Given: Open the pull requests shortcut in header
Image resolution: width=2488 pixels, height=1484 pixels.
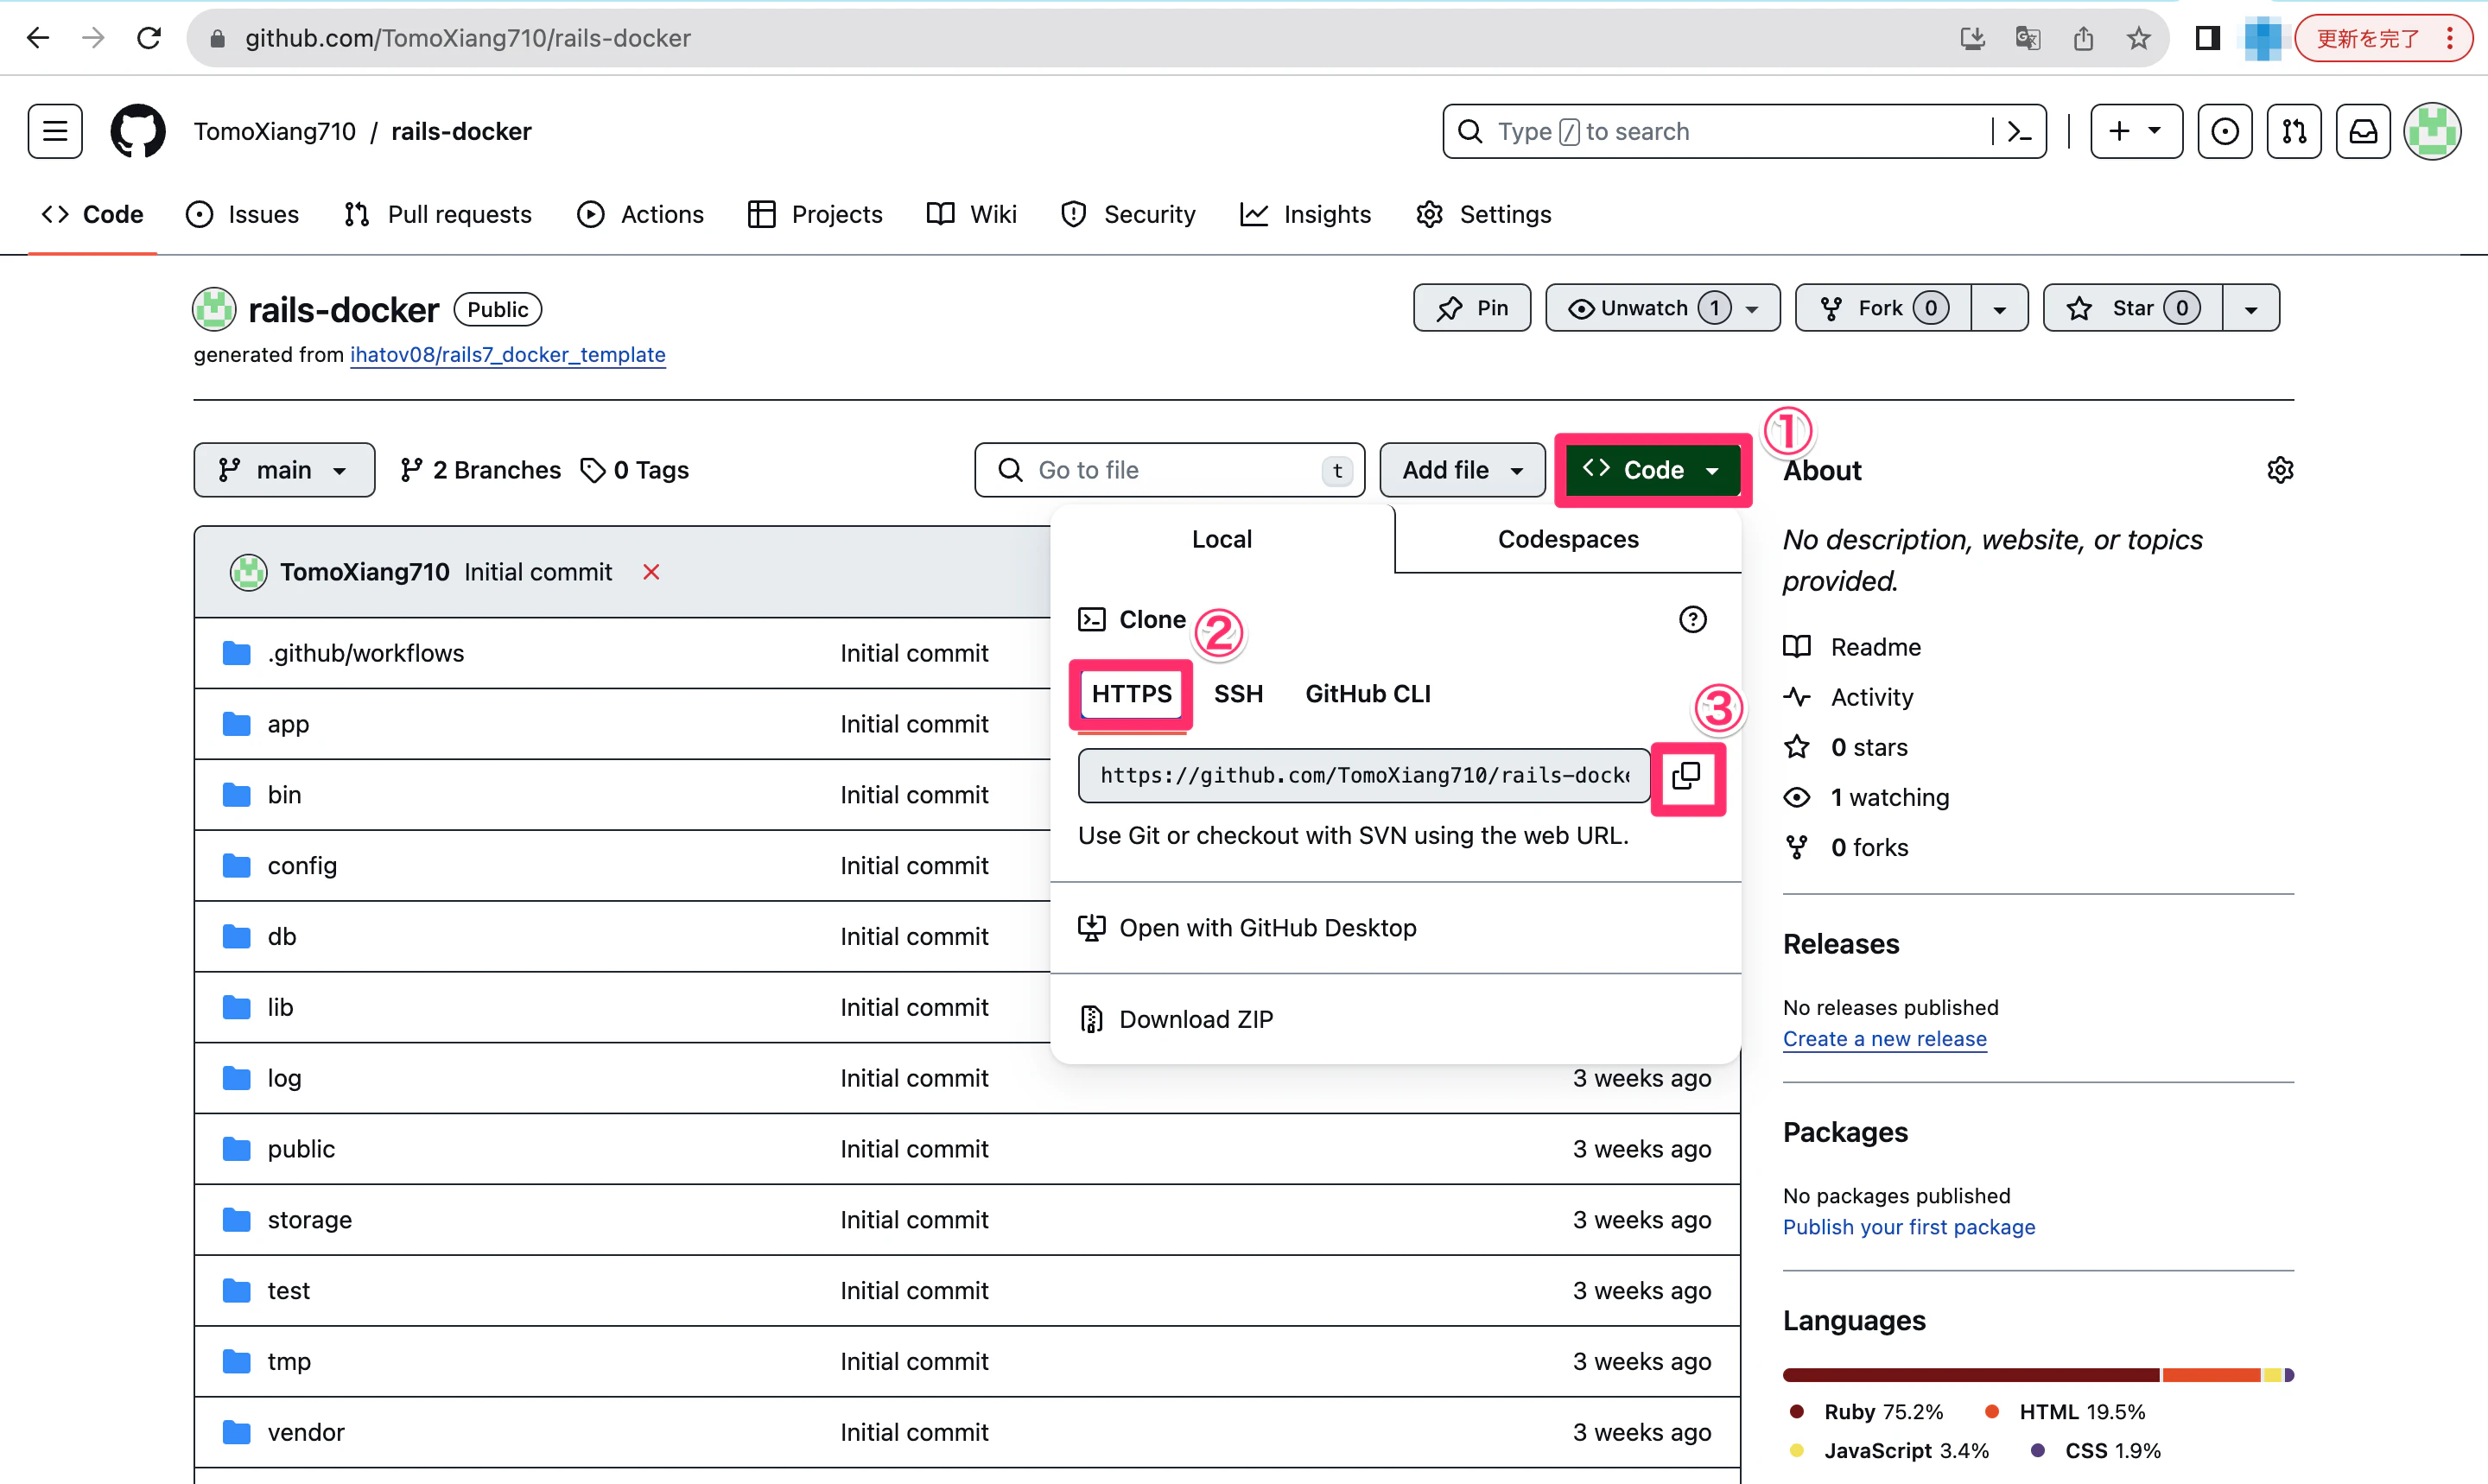Looking at the screenshot, I should pos(2294,131).
